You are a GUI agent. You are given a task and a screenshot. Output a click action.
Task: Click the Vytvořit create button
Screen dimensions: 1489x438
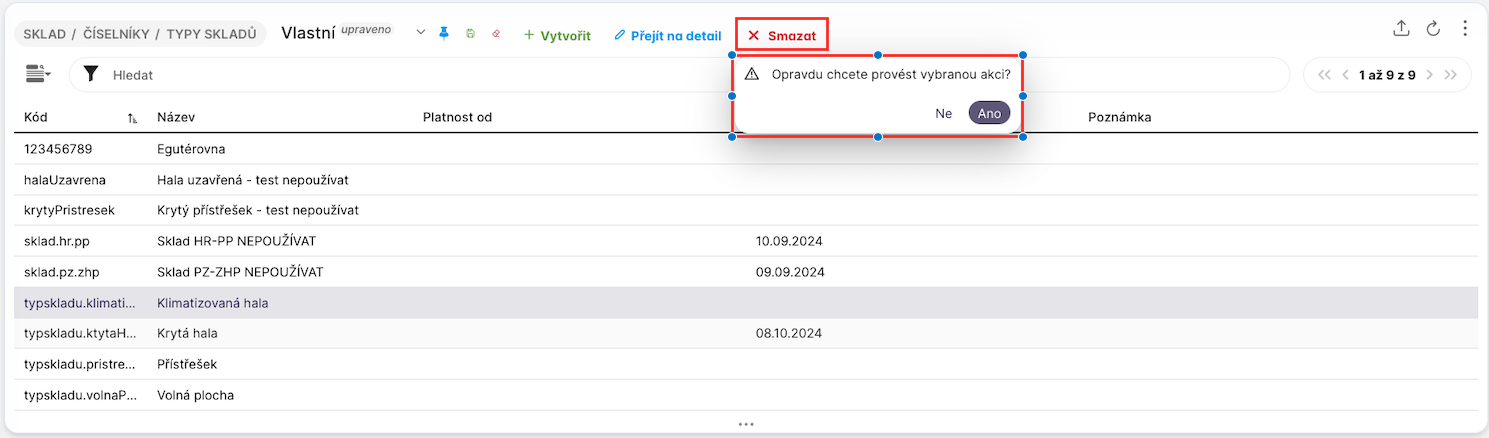click(x=557, y=35)
